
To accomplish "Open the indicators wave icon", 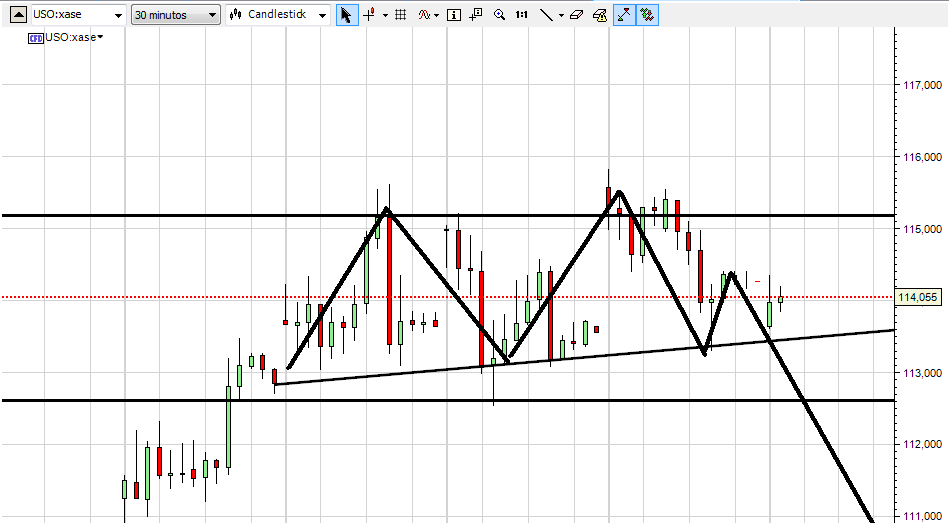I will 424,15.
